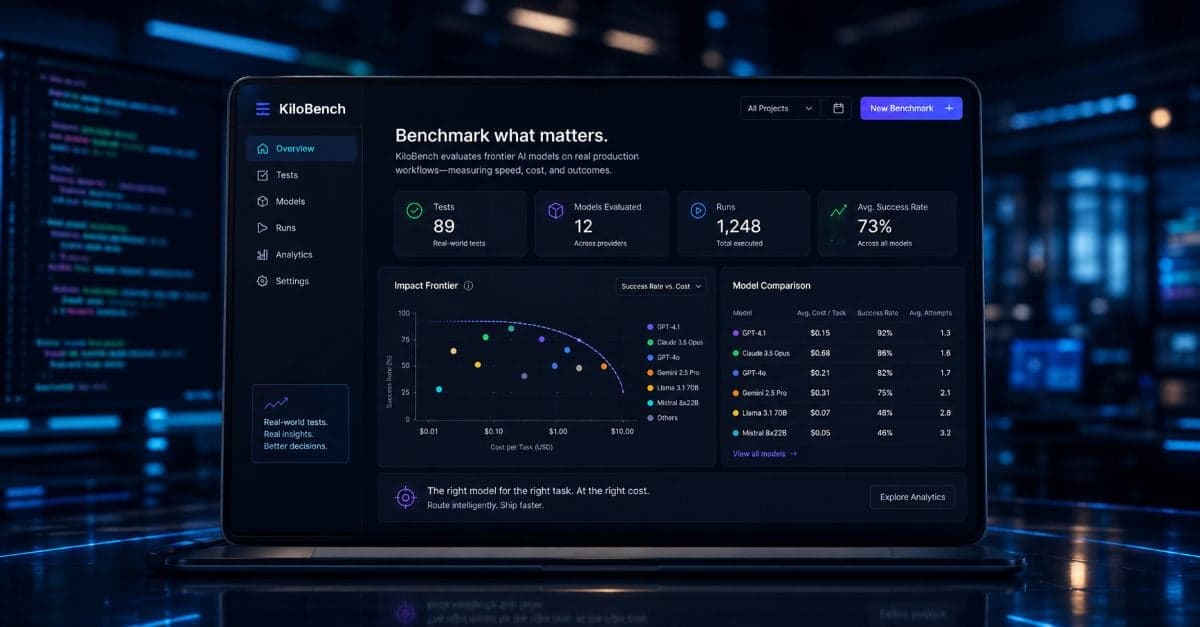This screenshot has height=627, width=1200.
Task: Go to the Overview sidebar item
Action: [x=301, y=149]
